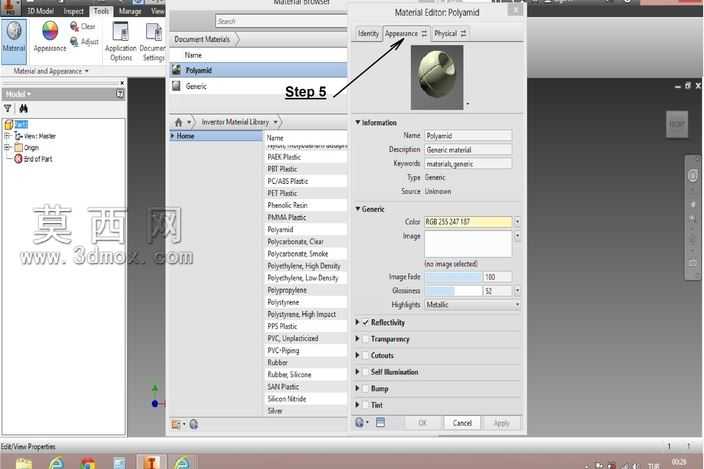The image size is (704, 469).
Task: Click the Name field containing Polyamid
Action: (x=468, y=136)
